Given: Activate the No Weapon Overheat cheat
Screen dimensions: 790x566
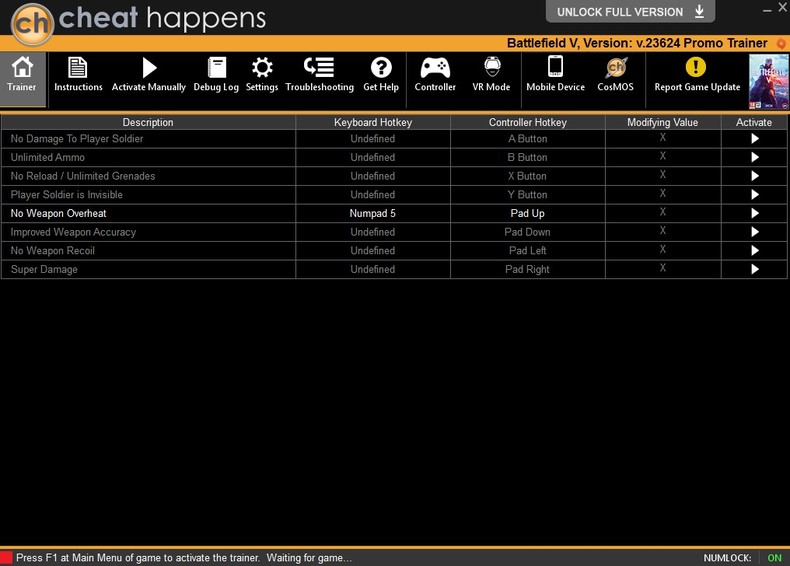Looking at the screenshot, I should click(754, 213).
